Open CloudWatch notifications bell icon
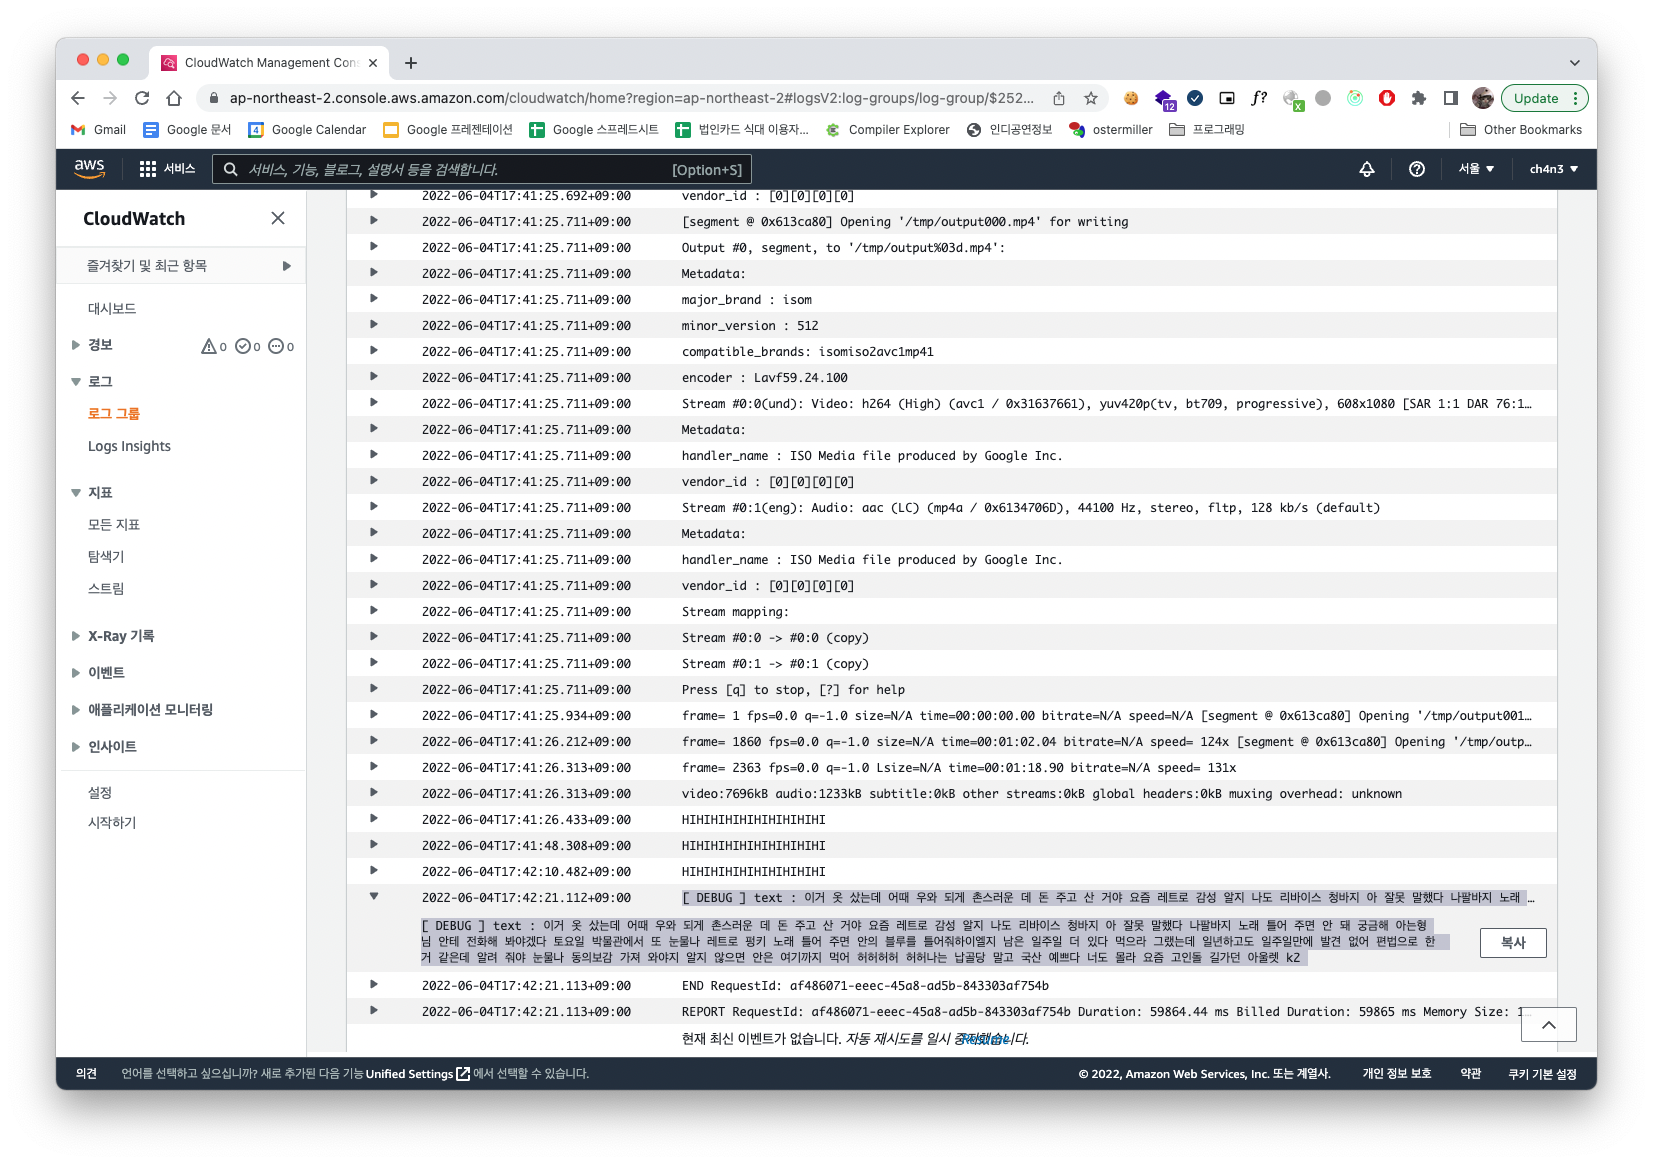 coord(1366,169)
